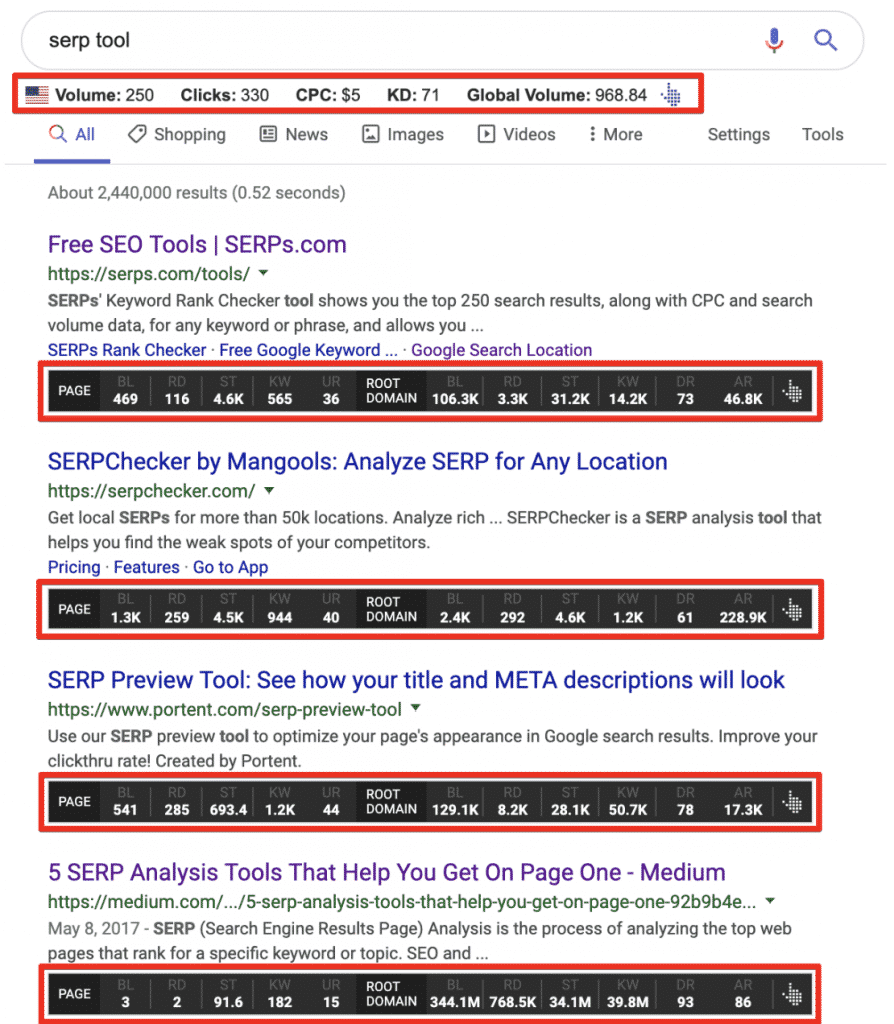Switch to the Shopping tab
894x1024 pixels.
coord(177,134)
